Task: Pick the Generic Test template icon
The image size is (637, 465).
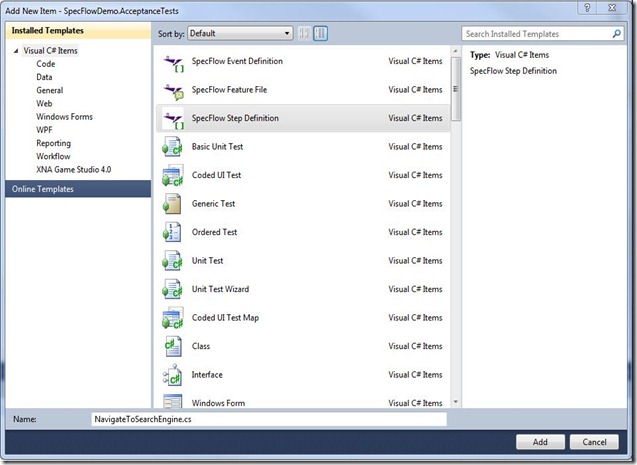Action: tap(173, 204)
